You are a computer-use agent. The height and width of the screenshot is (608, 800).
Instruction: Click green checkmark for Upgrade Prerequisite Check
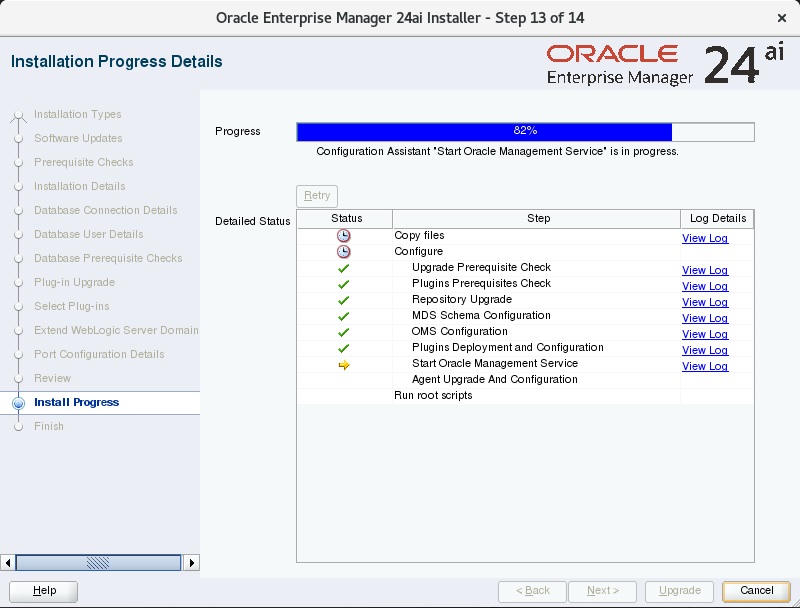343,268
